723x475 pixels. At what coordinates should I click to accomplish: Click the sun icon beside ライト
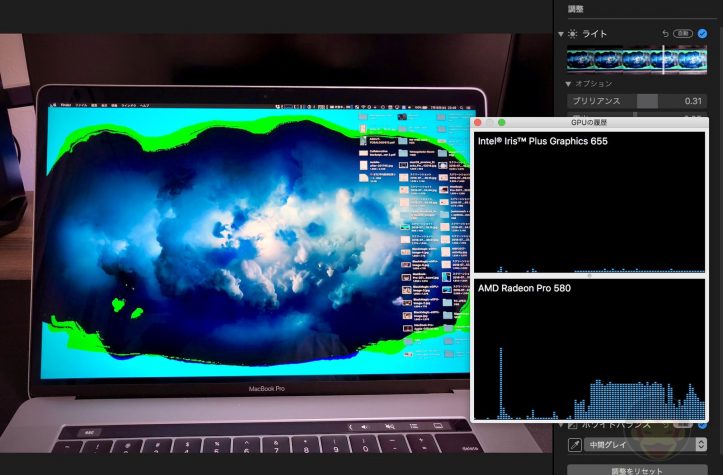(x=572, y=34)
